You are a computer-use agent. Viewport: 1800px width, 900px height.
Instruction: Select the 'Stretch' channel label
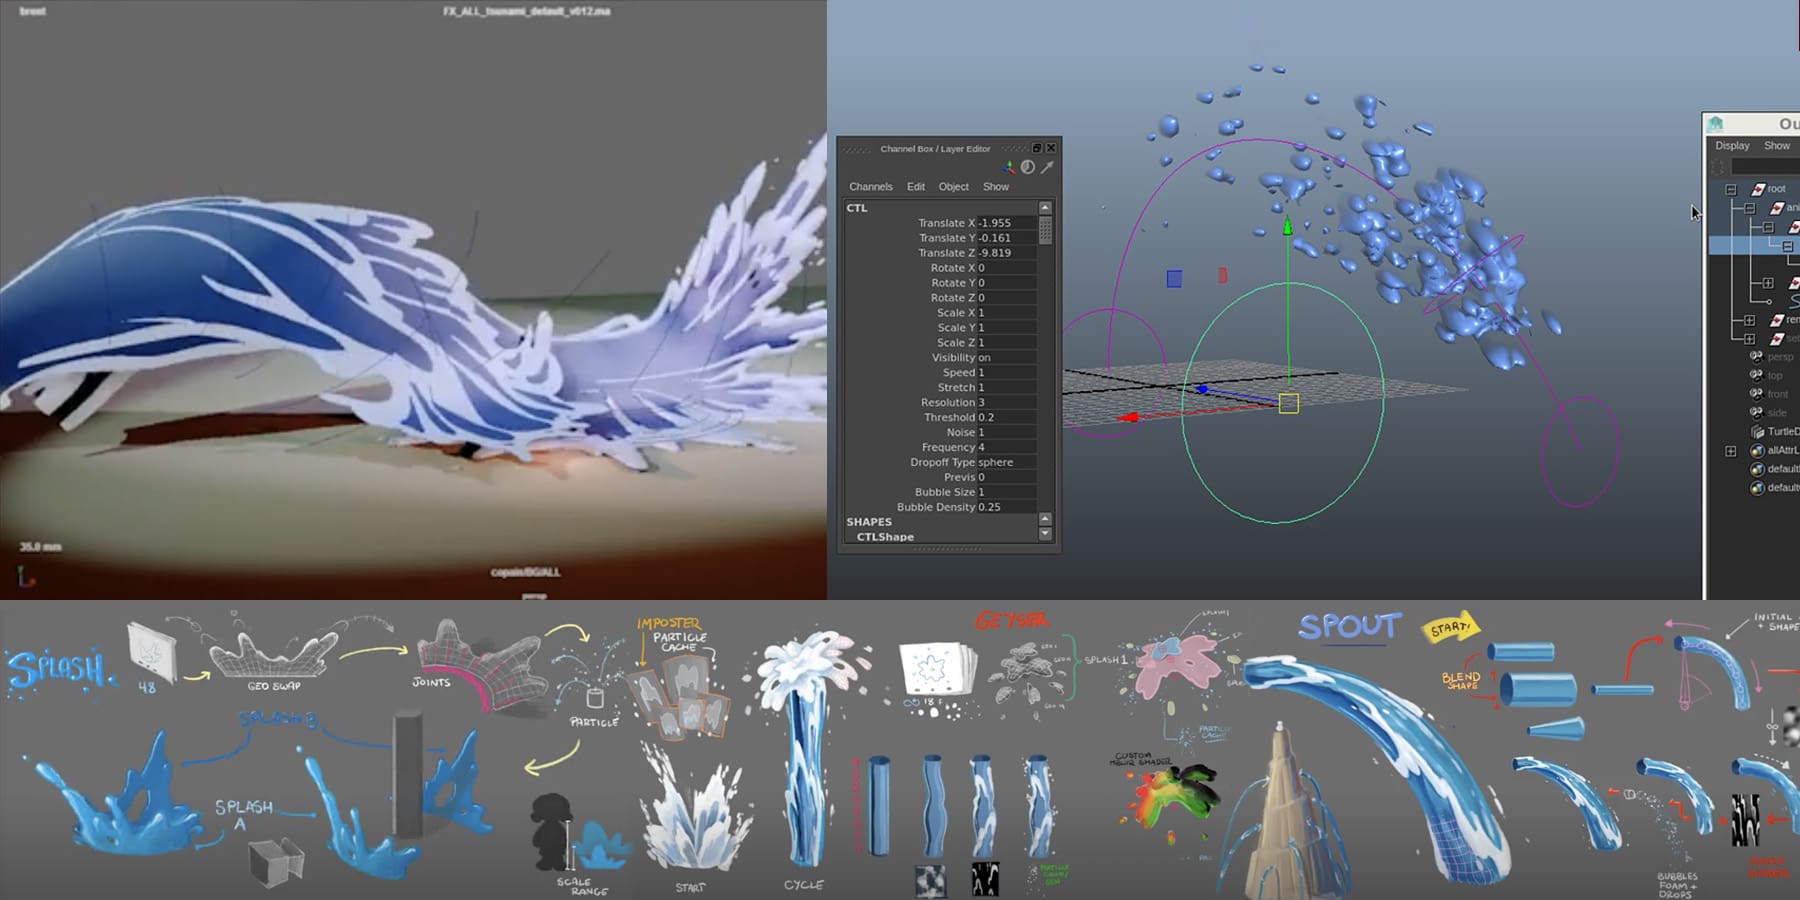(955, 387)
